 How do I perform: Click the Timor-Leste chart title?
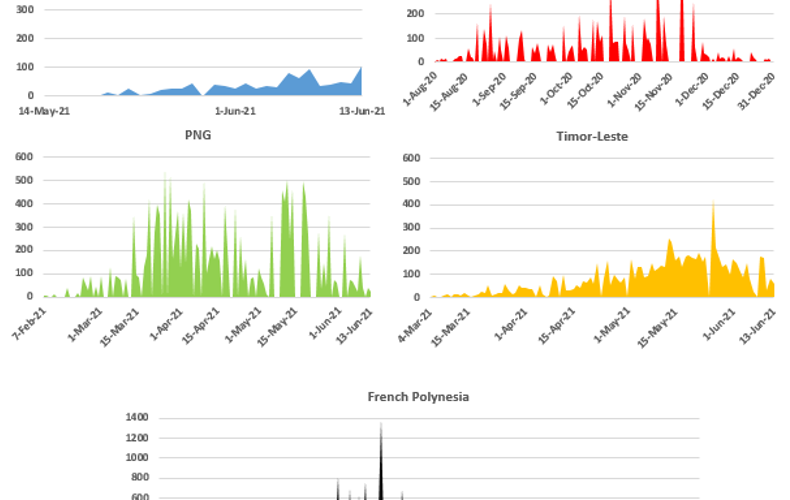coord(592,137)
